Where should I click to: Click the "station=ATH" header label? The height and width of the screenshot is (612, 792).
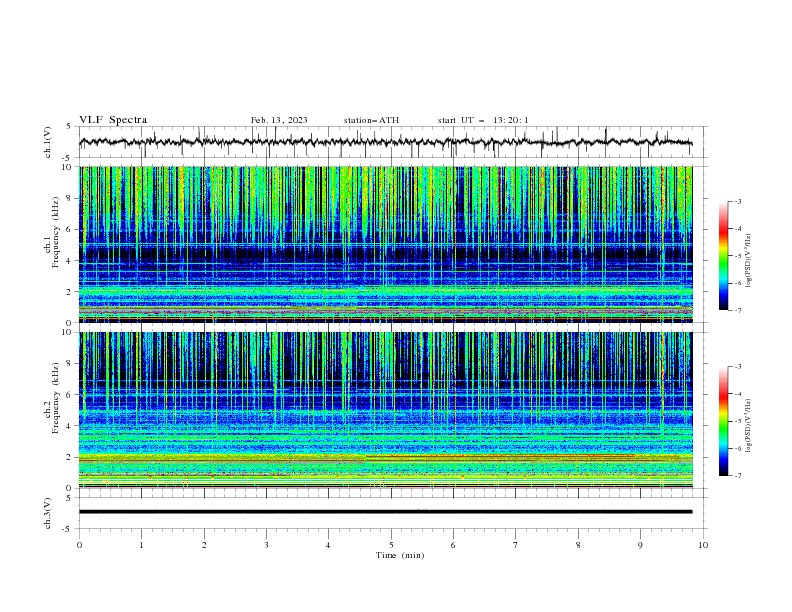point(371,120)
